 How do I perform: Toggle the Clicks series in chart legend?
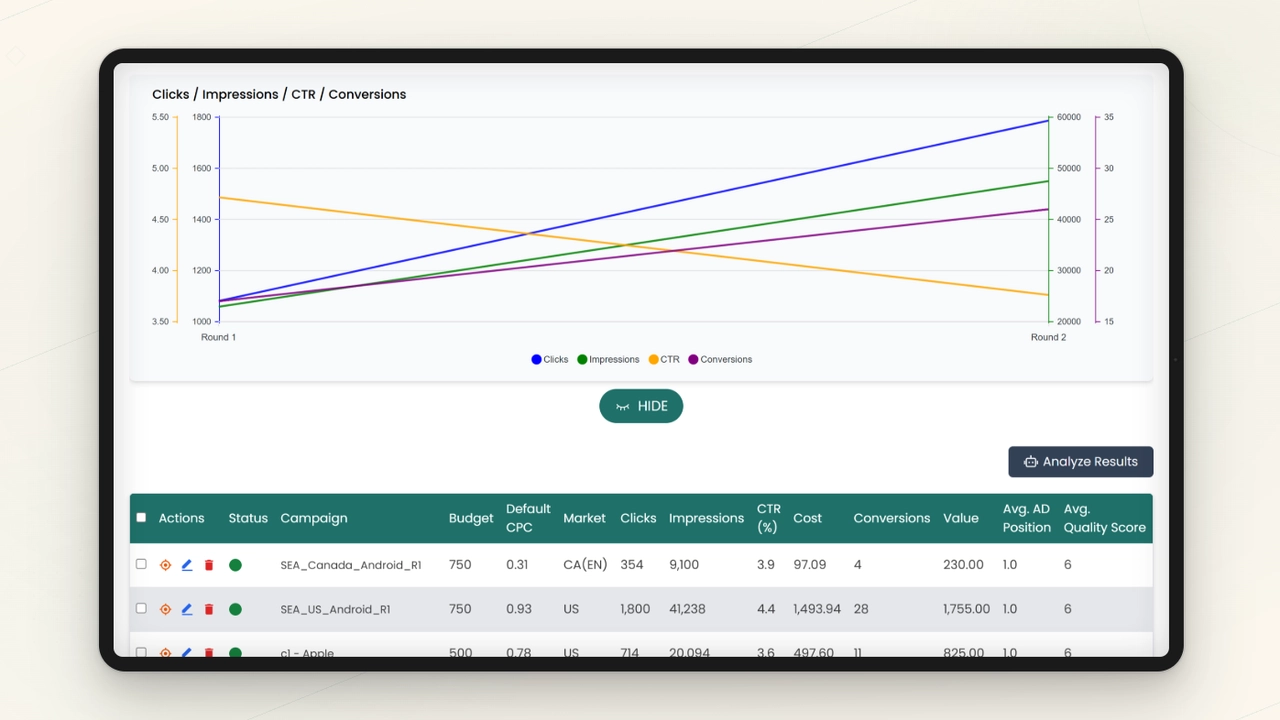(x=549, y=359)
